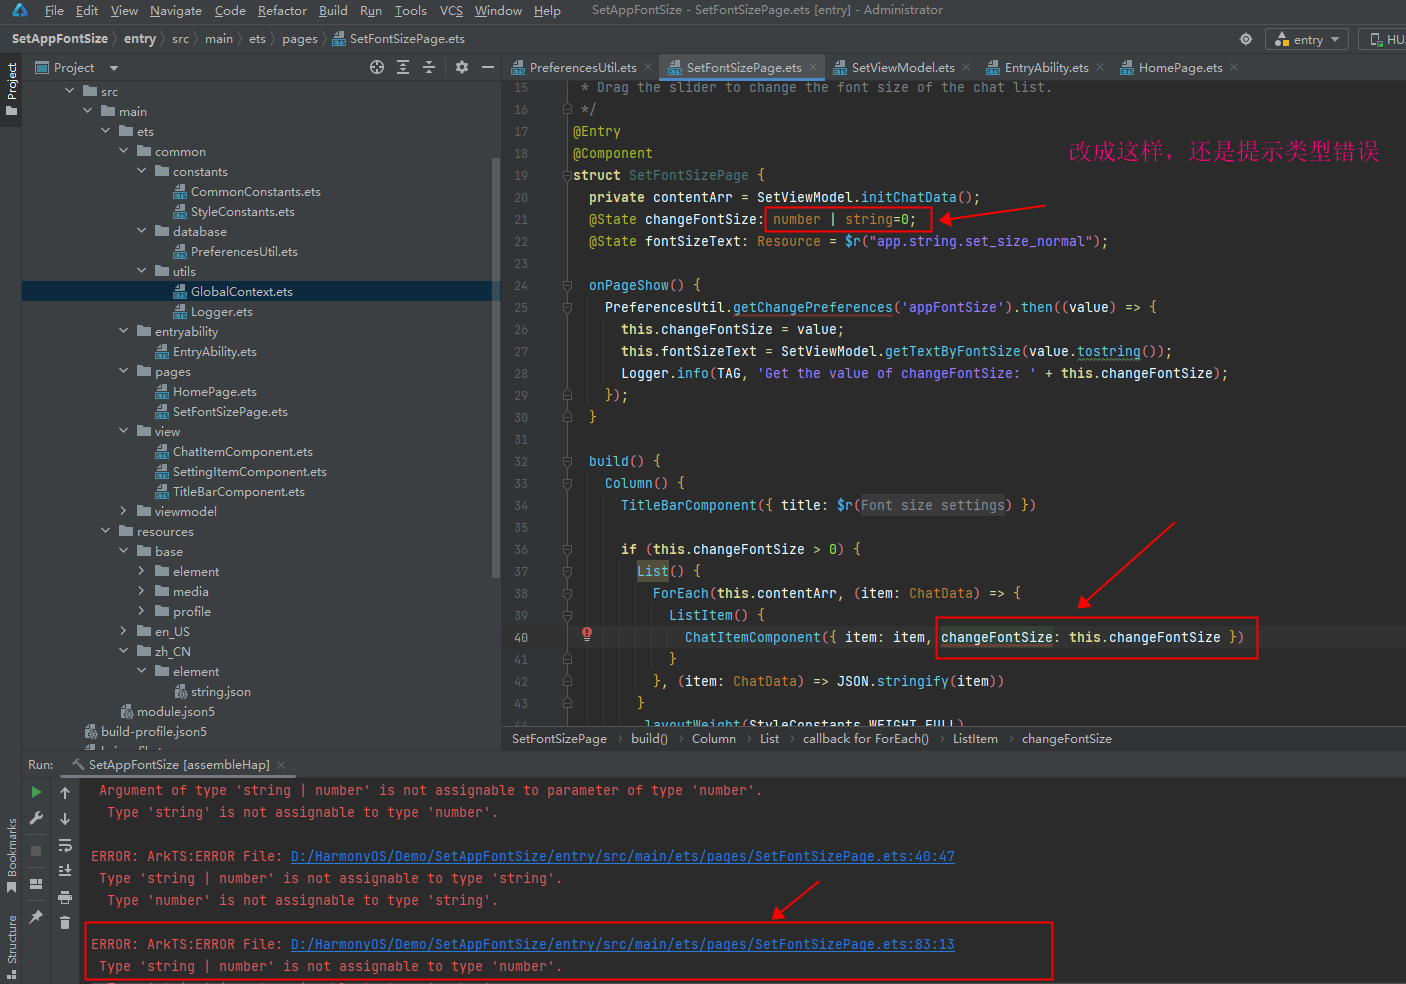Viewport: 1406px width, 984px height.
Task: Click scroll-to-end icon in Run panel
Action: click(x=65, y=871)
